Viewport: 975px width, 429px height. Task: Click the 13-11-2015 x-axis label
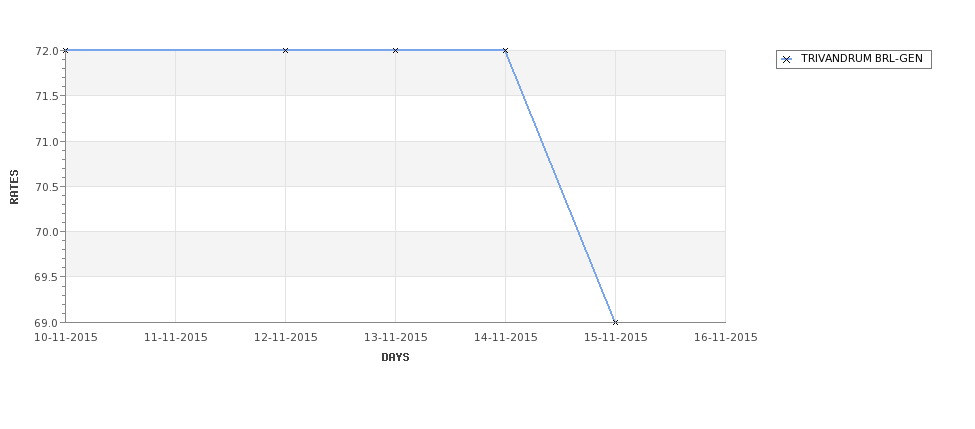tap(395, 338)
